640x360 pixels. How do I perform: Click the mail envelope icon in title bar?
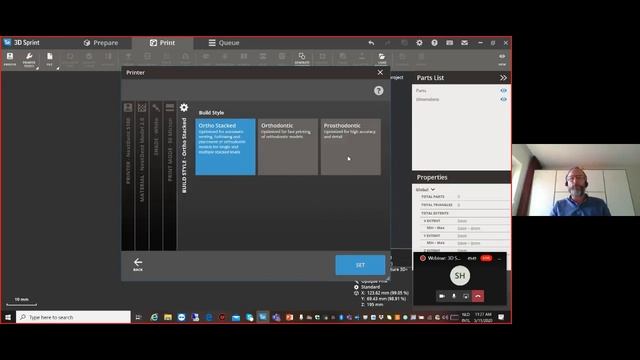(464, 43)
